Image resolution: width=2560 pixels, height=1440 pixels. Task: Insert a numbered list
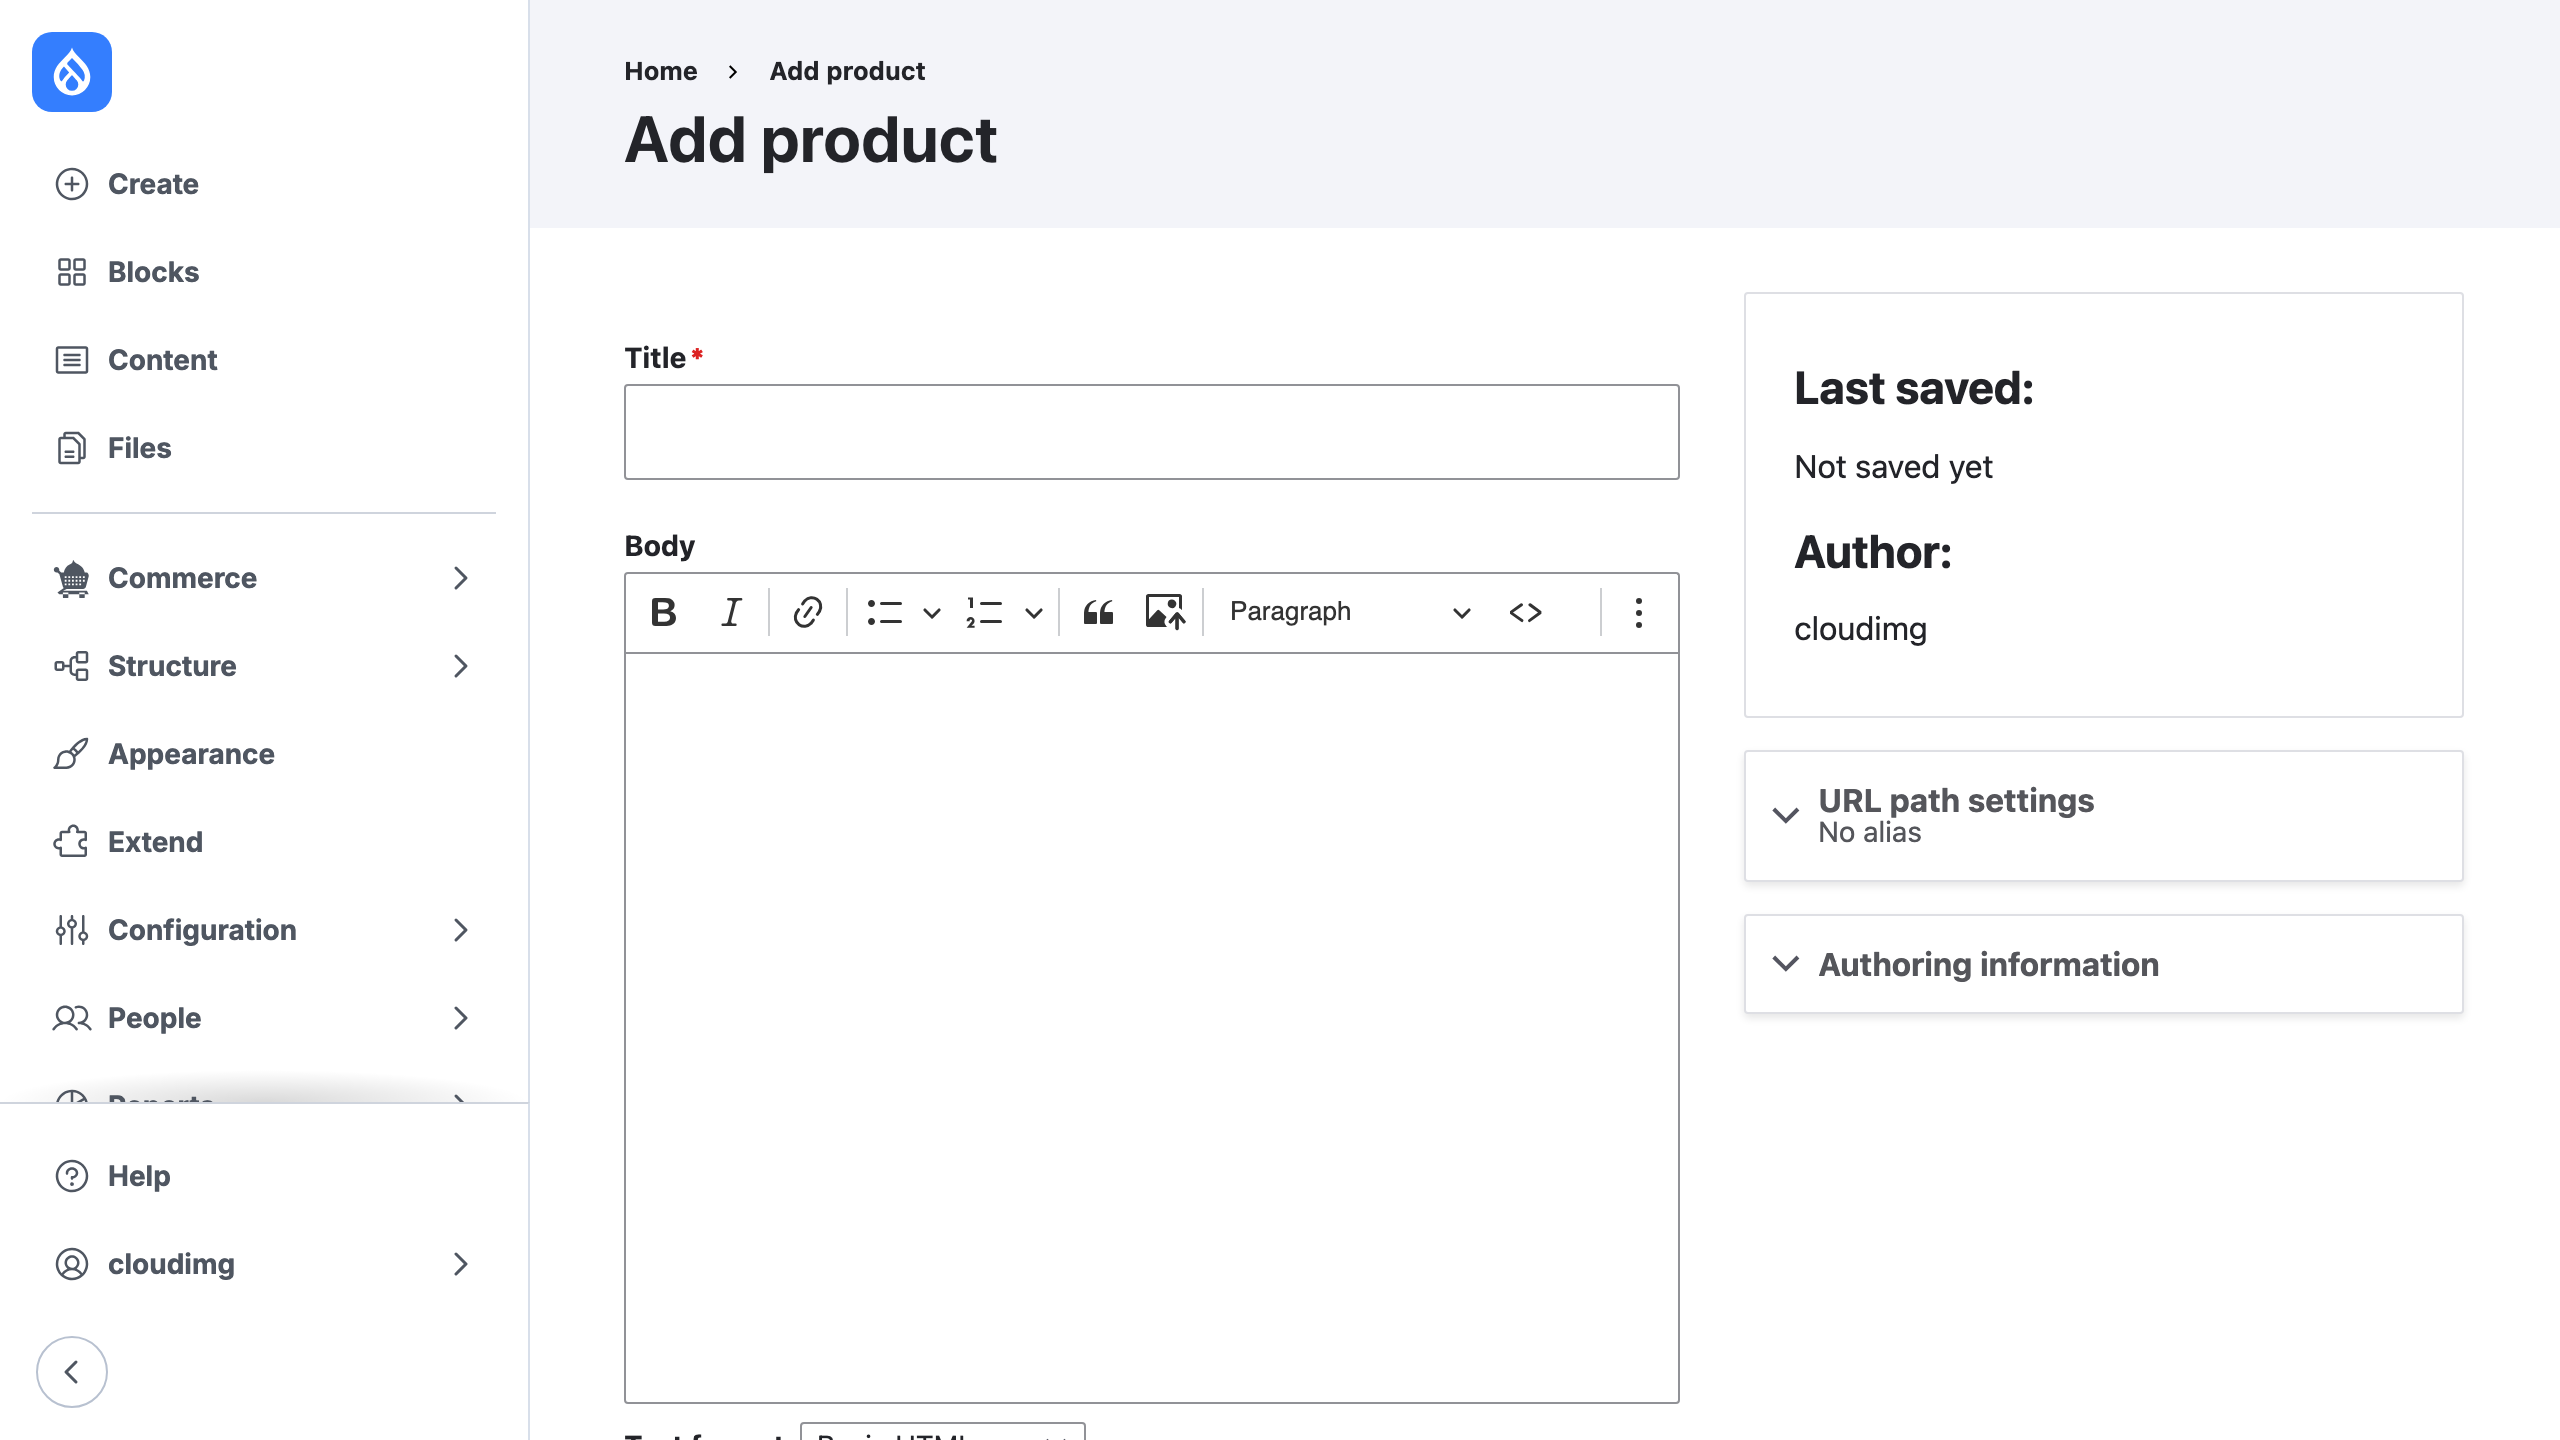pos(985,612)
